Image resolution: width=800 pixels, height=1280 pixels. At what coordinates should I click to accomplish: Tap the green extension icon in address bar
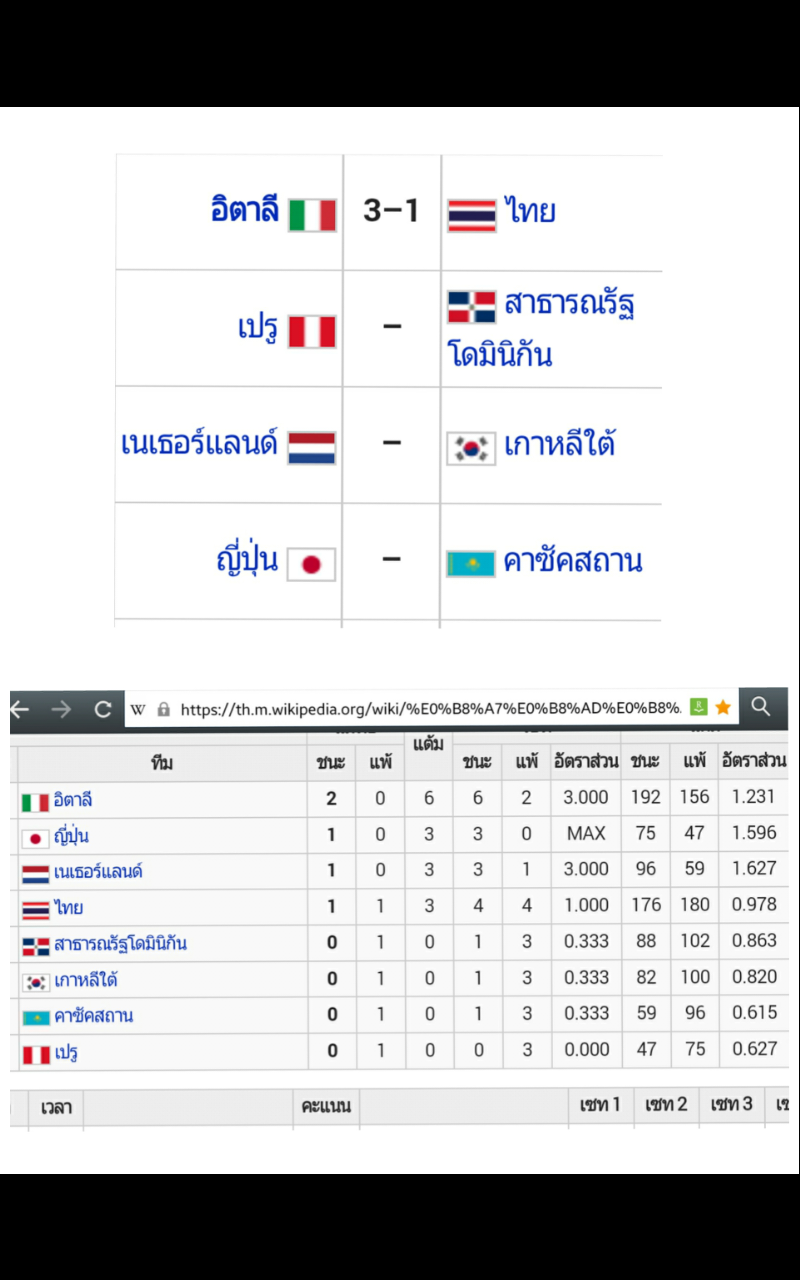(699, 708)
